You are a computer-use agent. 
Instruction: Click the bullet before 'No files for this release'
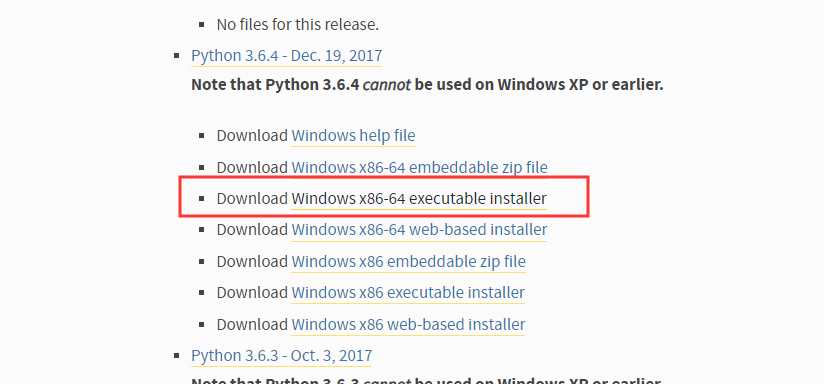pyautogui.click(x=202, y=24)
